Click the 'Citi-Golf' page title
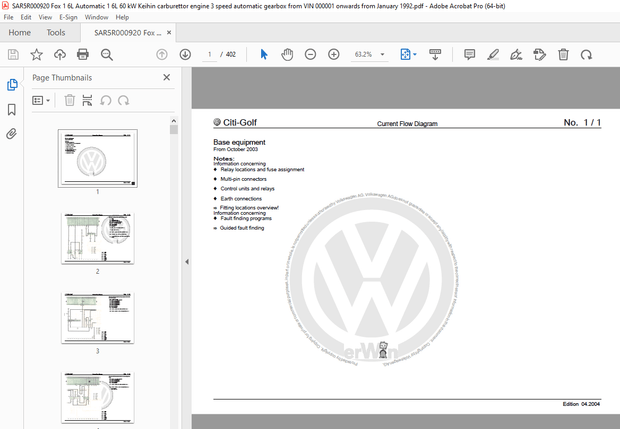The image size is (620, 429). [x=240, y=123]
